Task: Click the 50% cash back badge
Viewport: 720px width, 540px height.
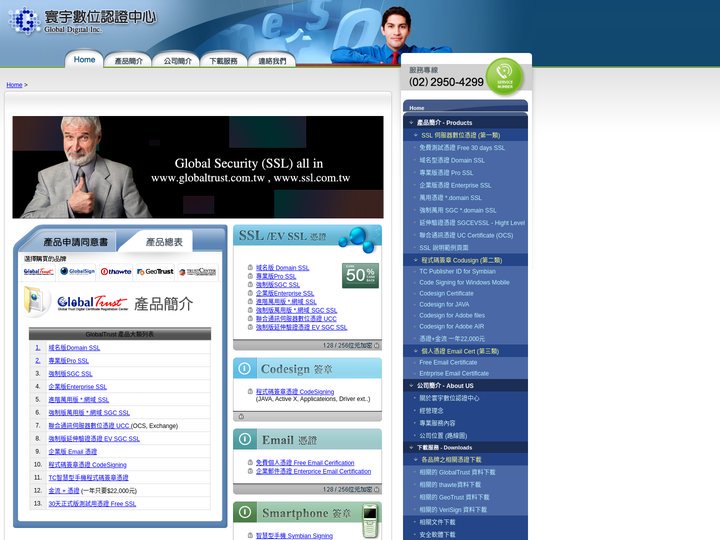Action: (x=360, y=275)
